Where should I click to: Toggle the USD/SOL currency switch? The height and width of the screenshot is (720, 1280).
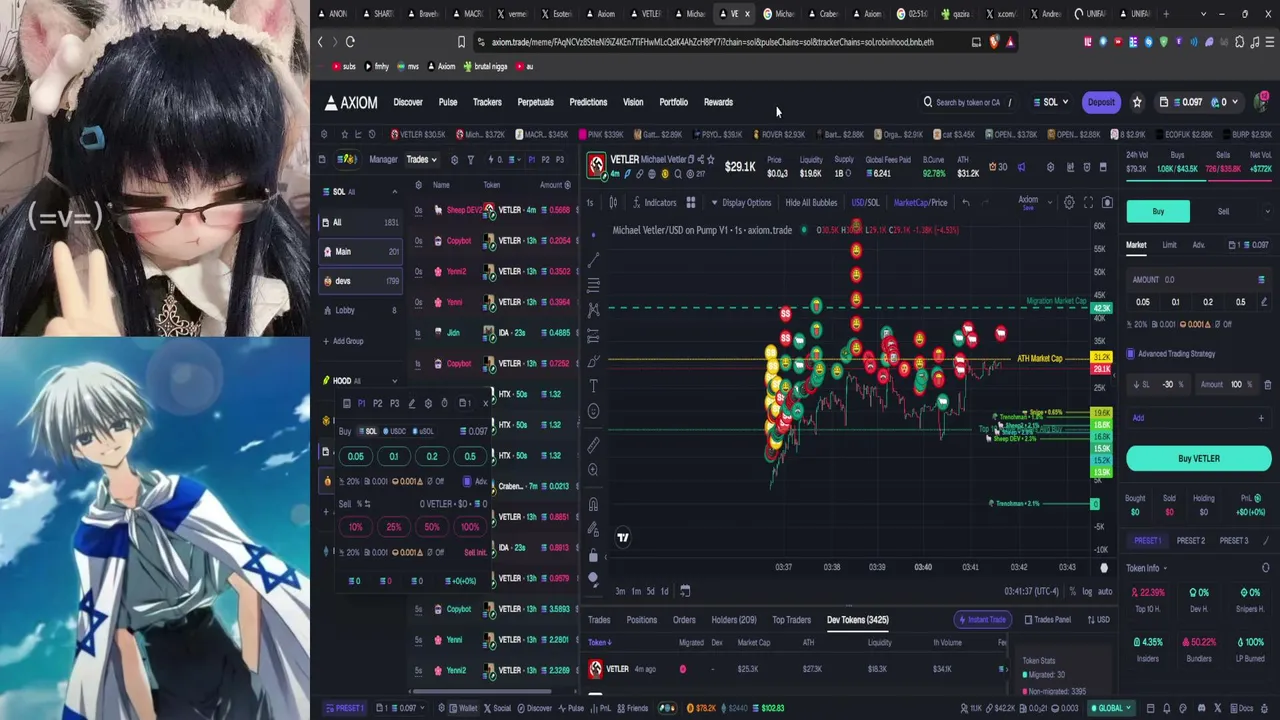(865, 203)
